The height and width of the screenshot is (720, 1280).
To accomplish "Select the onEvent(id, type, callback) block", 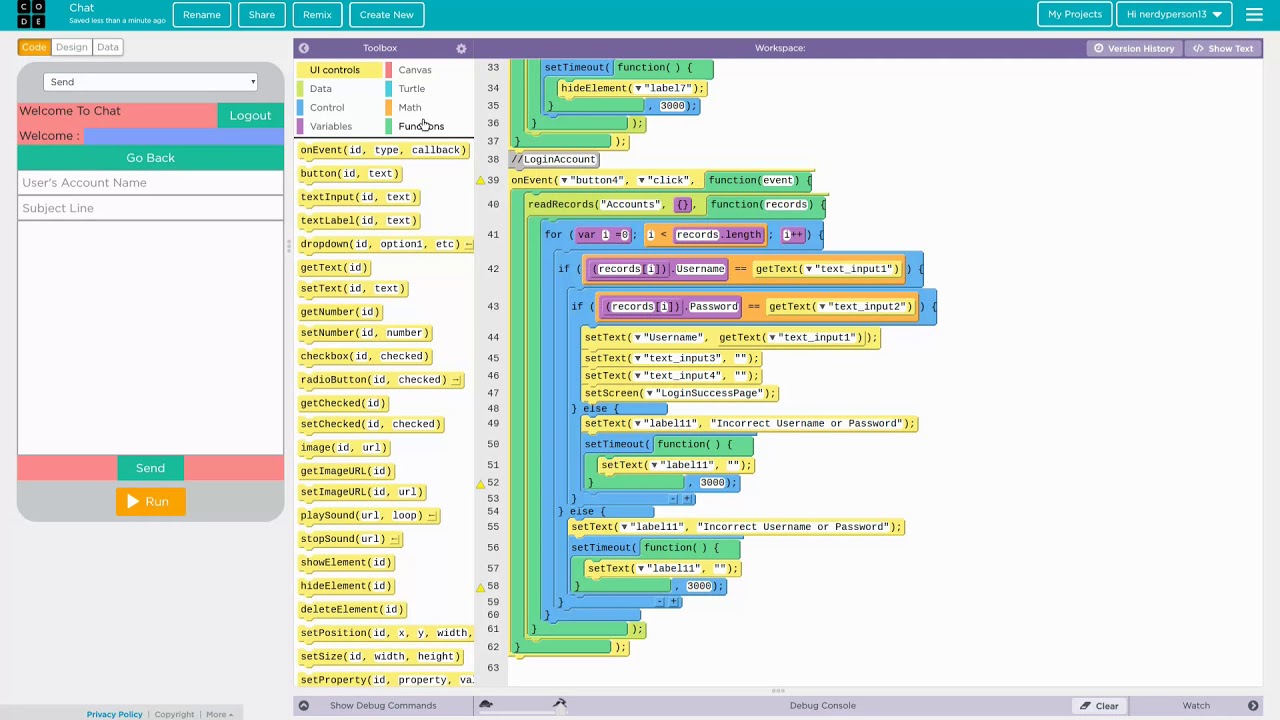I will (x=383, y=150).
